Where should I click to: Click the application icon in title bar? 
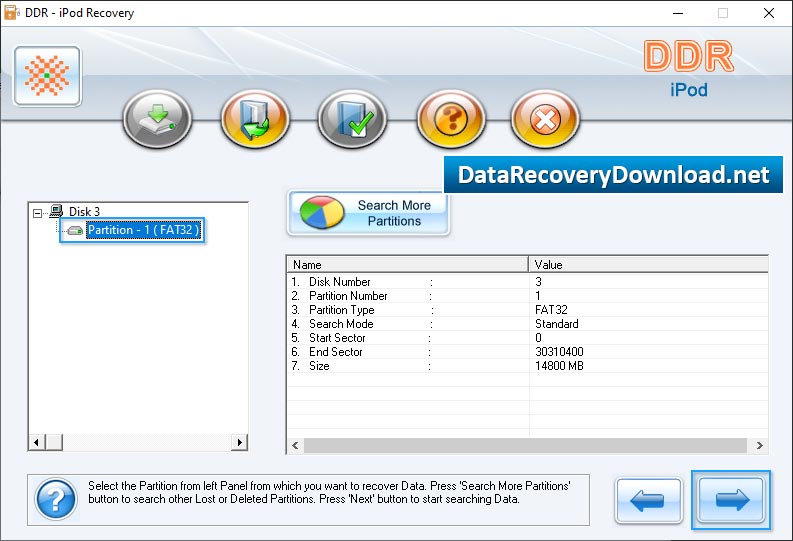[x=11, y=13]
